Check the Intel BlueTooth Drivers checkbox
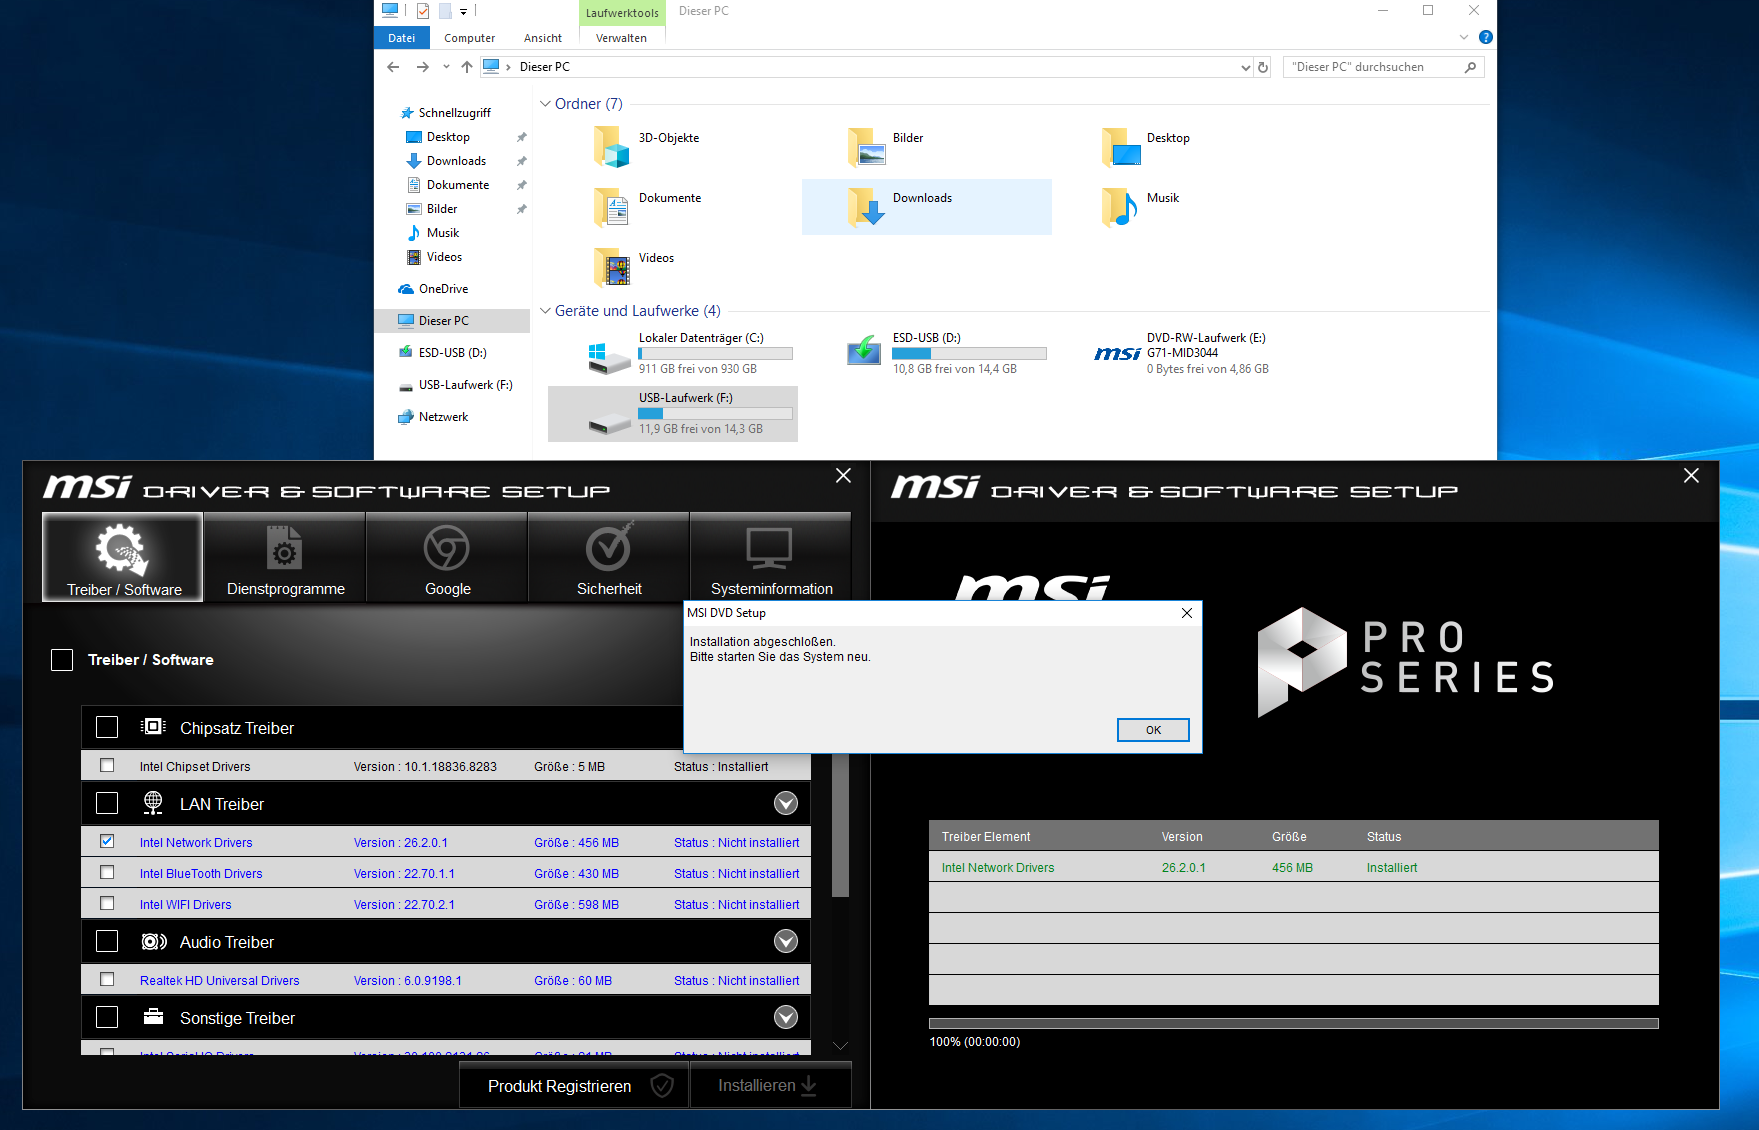This screenshot has width=1759, height=1130. click(x=107, y=873)
